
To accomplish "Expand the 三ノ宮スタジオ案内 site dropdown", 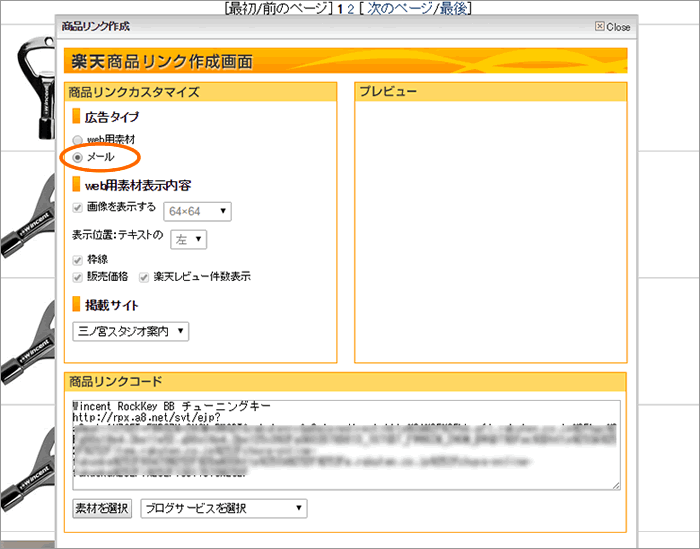I will click(131, 331).
